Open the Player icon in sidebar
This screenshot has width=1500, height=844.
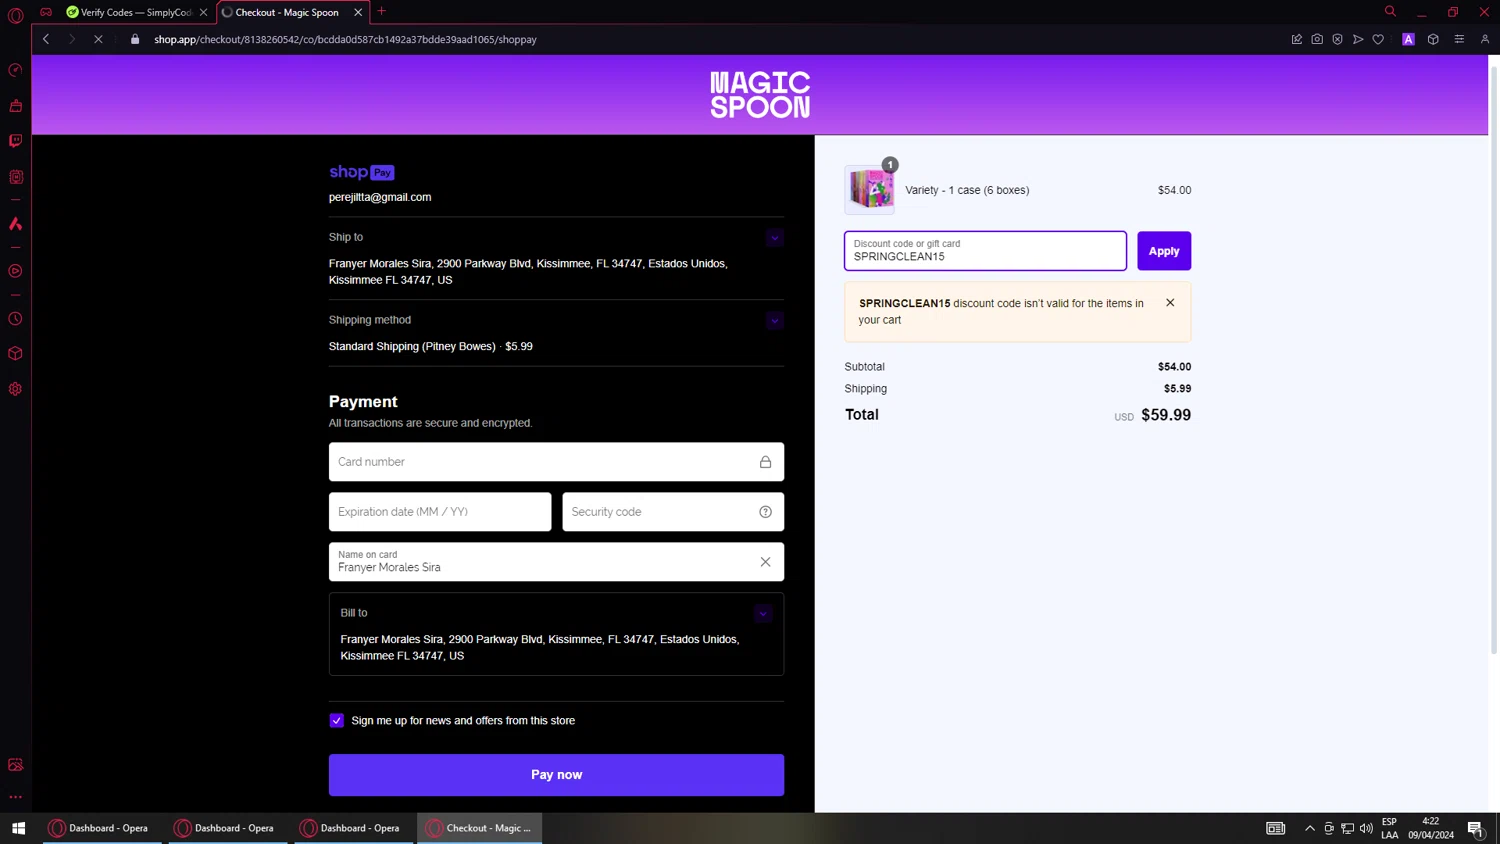pyautogui.click(x=15, y=271)
